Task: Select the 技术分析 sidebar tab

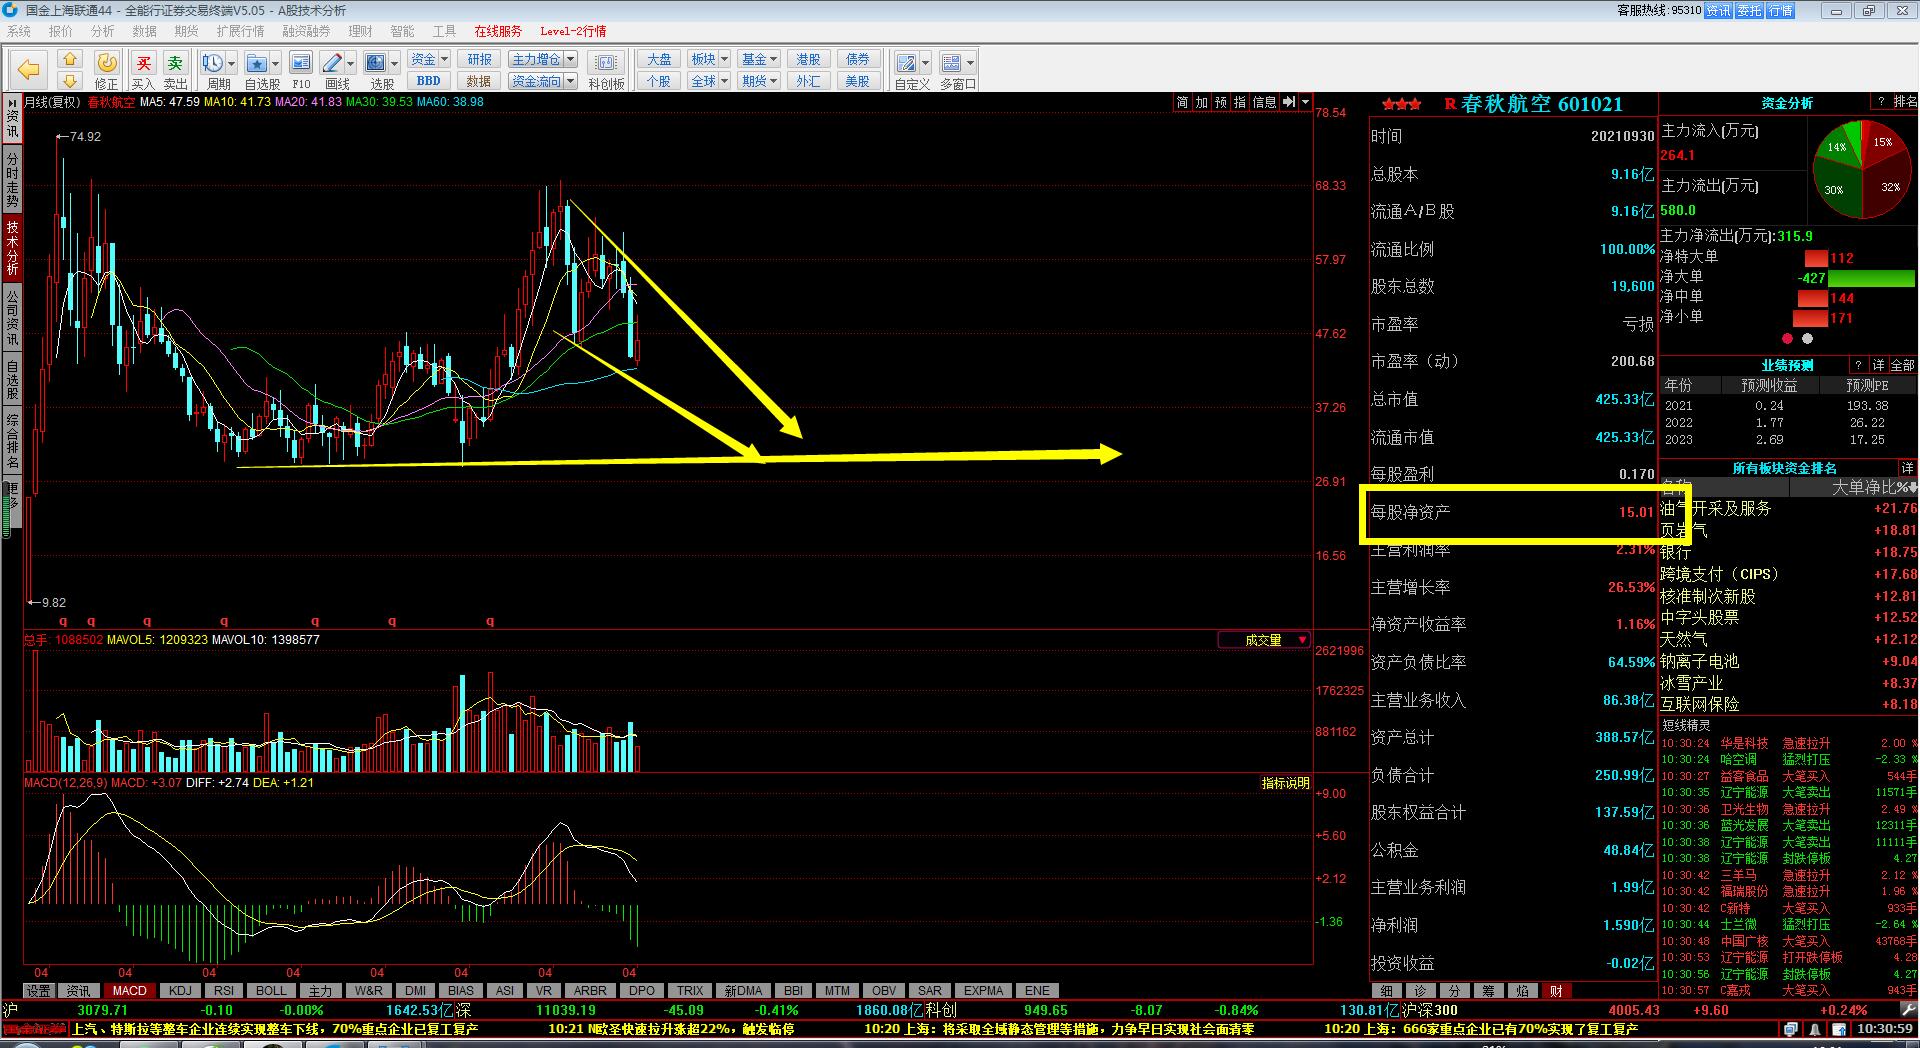Action: (12, 248)
